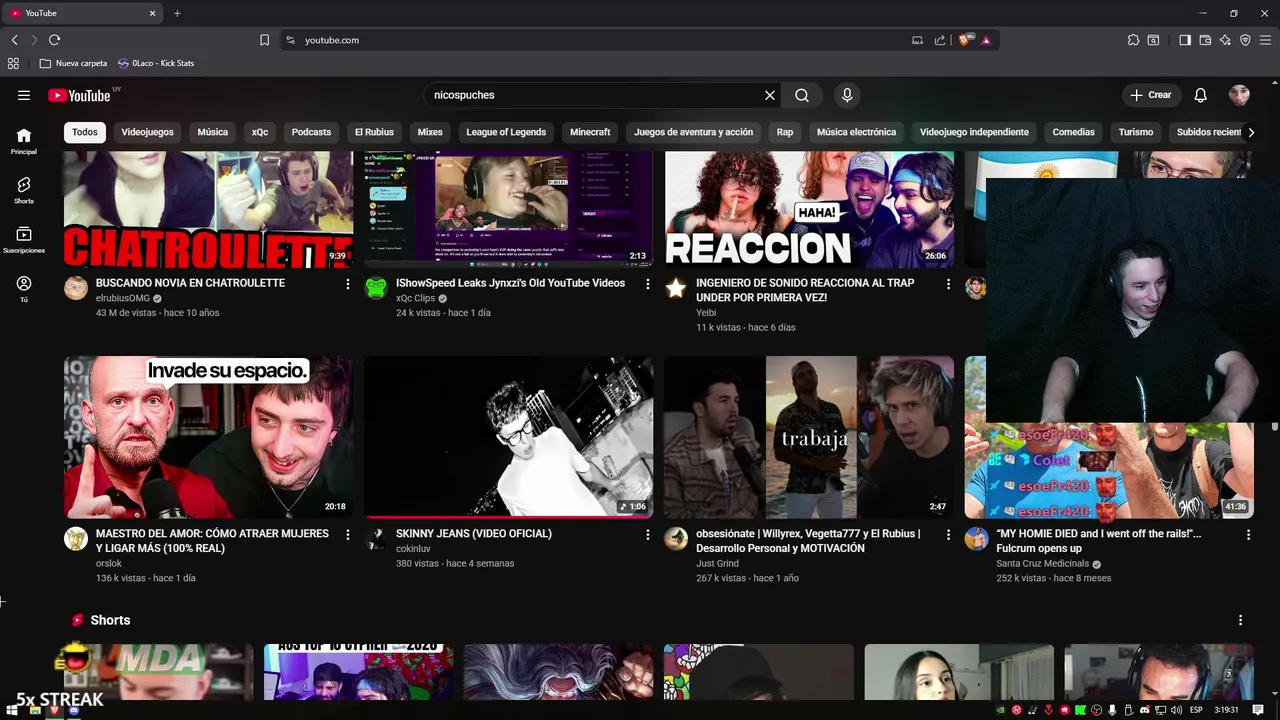
Task: Start voice search with the microphone
Action: click(847, 95)
